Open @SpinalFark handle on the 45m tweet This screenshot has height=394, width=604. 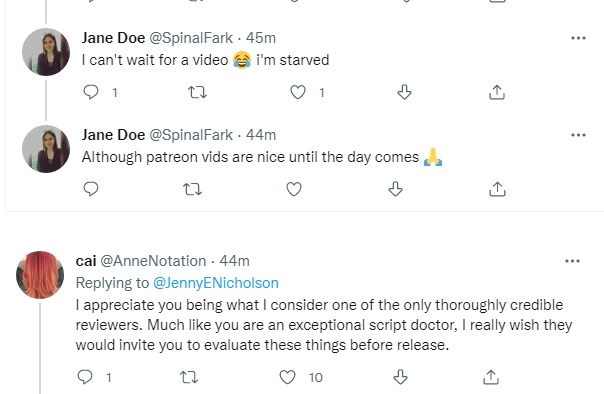(x=191, y=38)
